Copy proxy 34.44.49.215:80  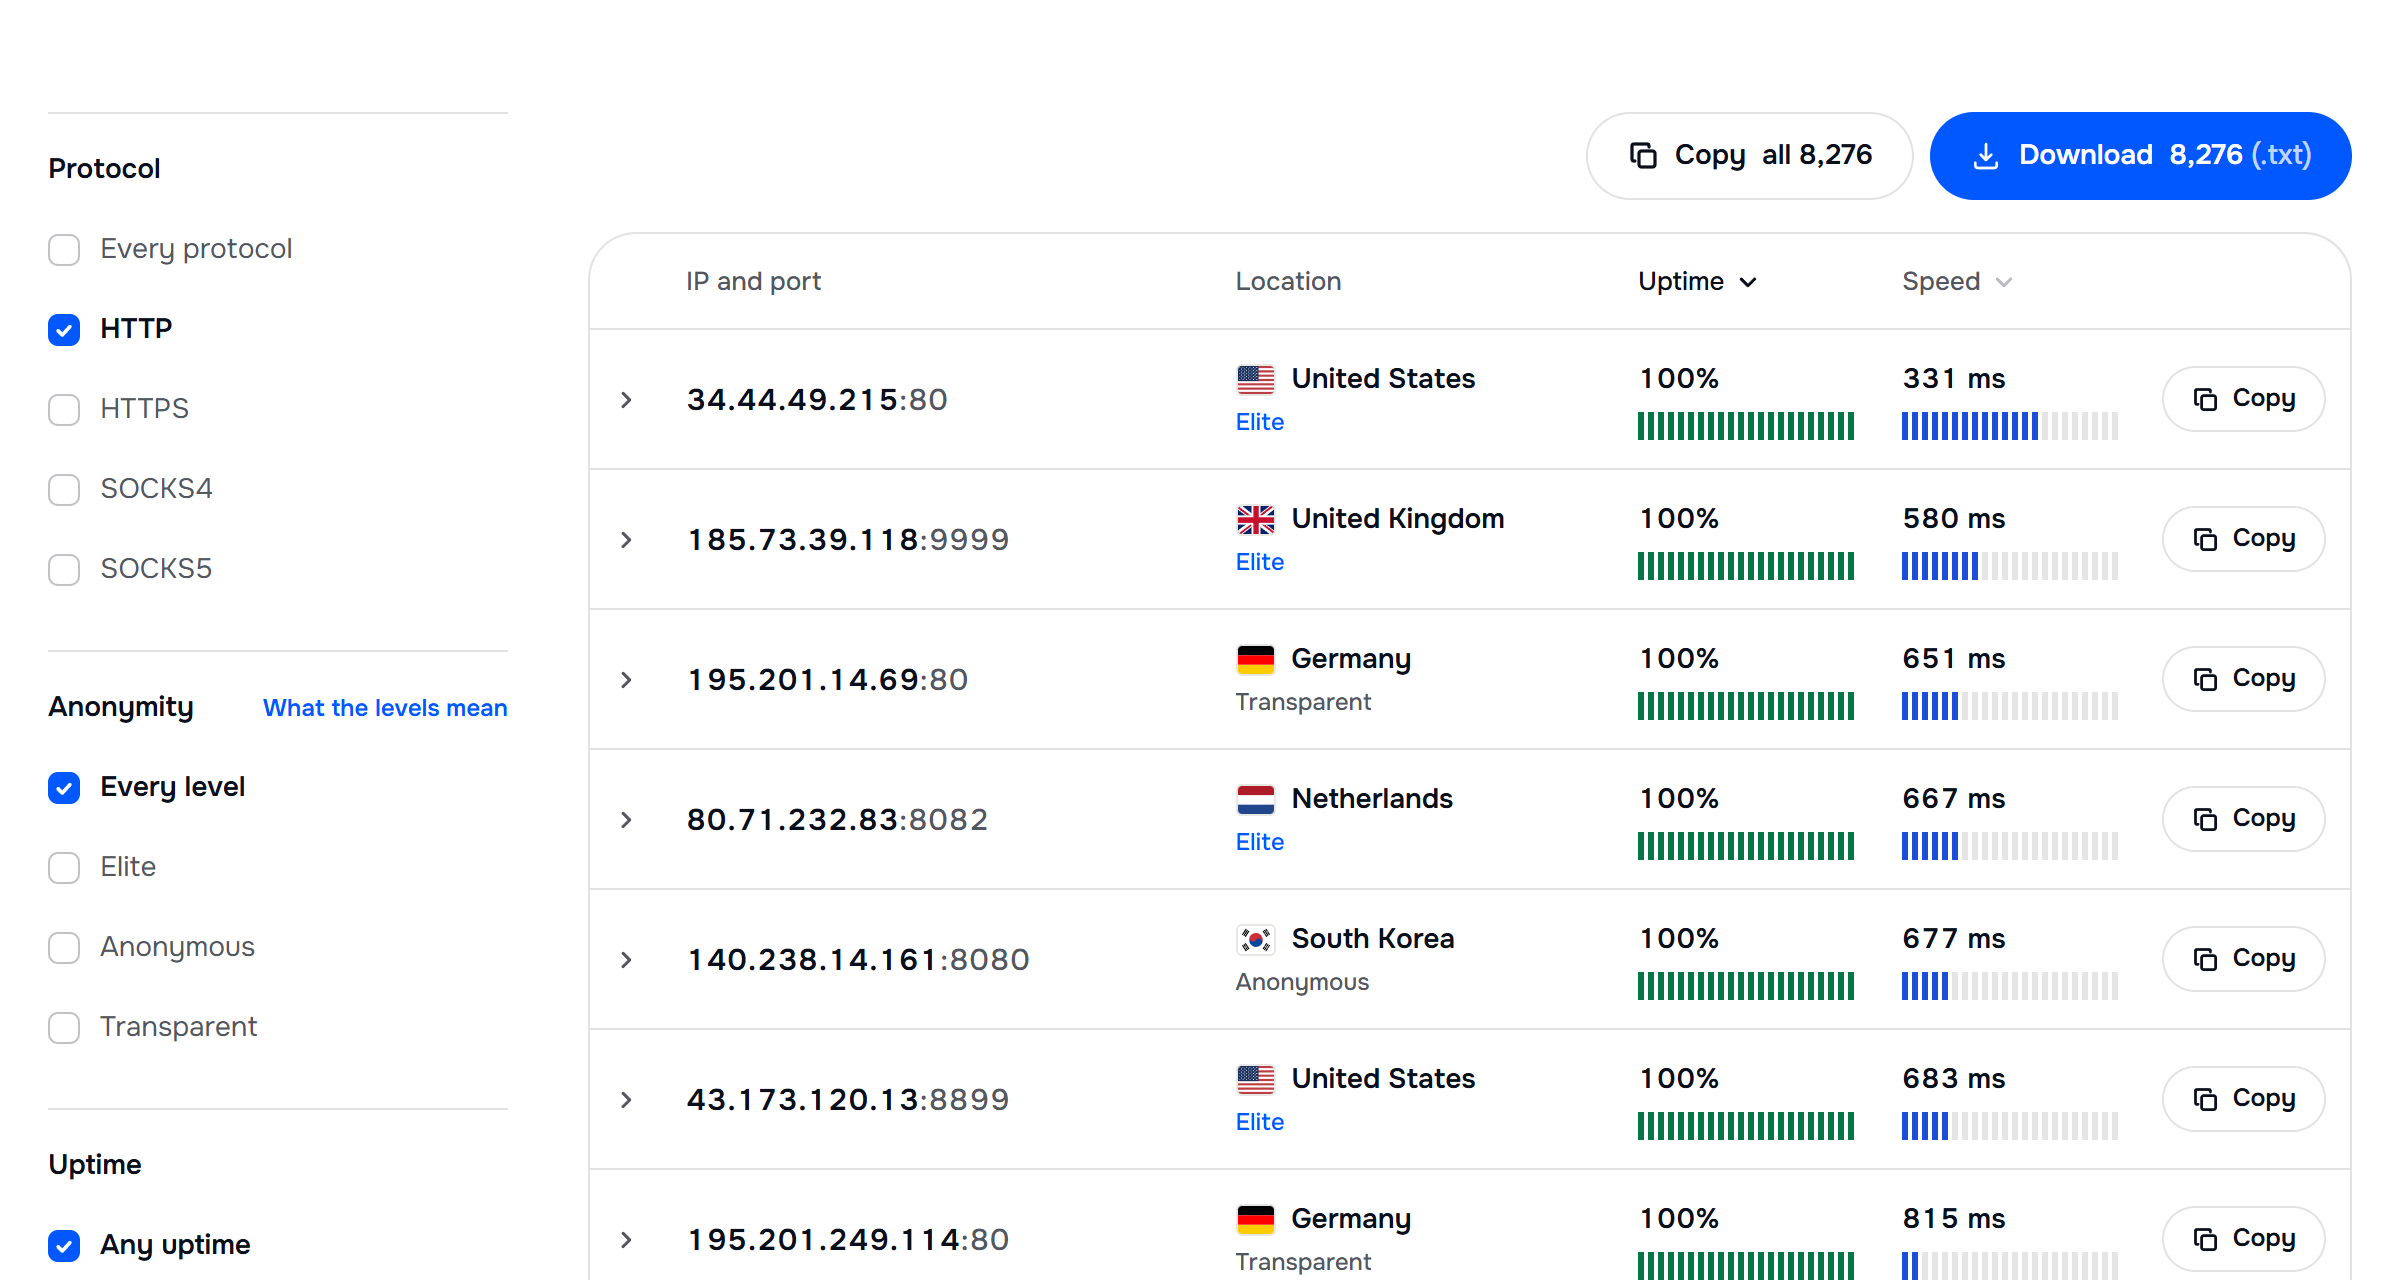(2243, 398)
